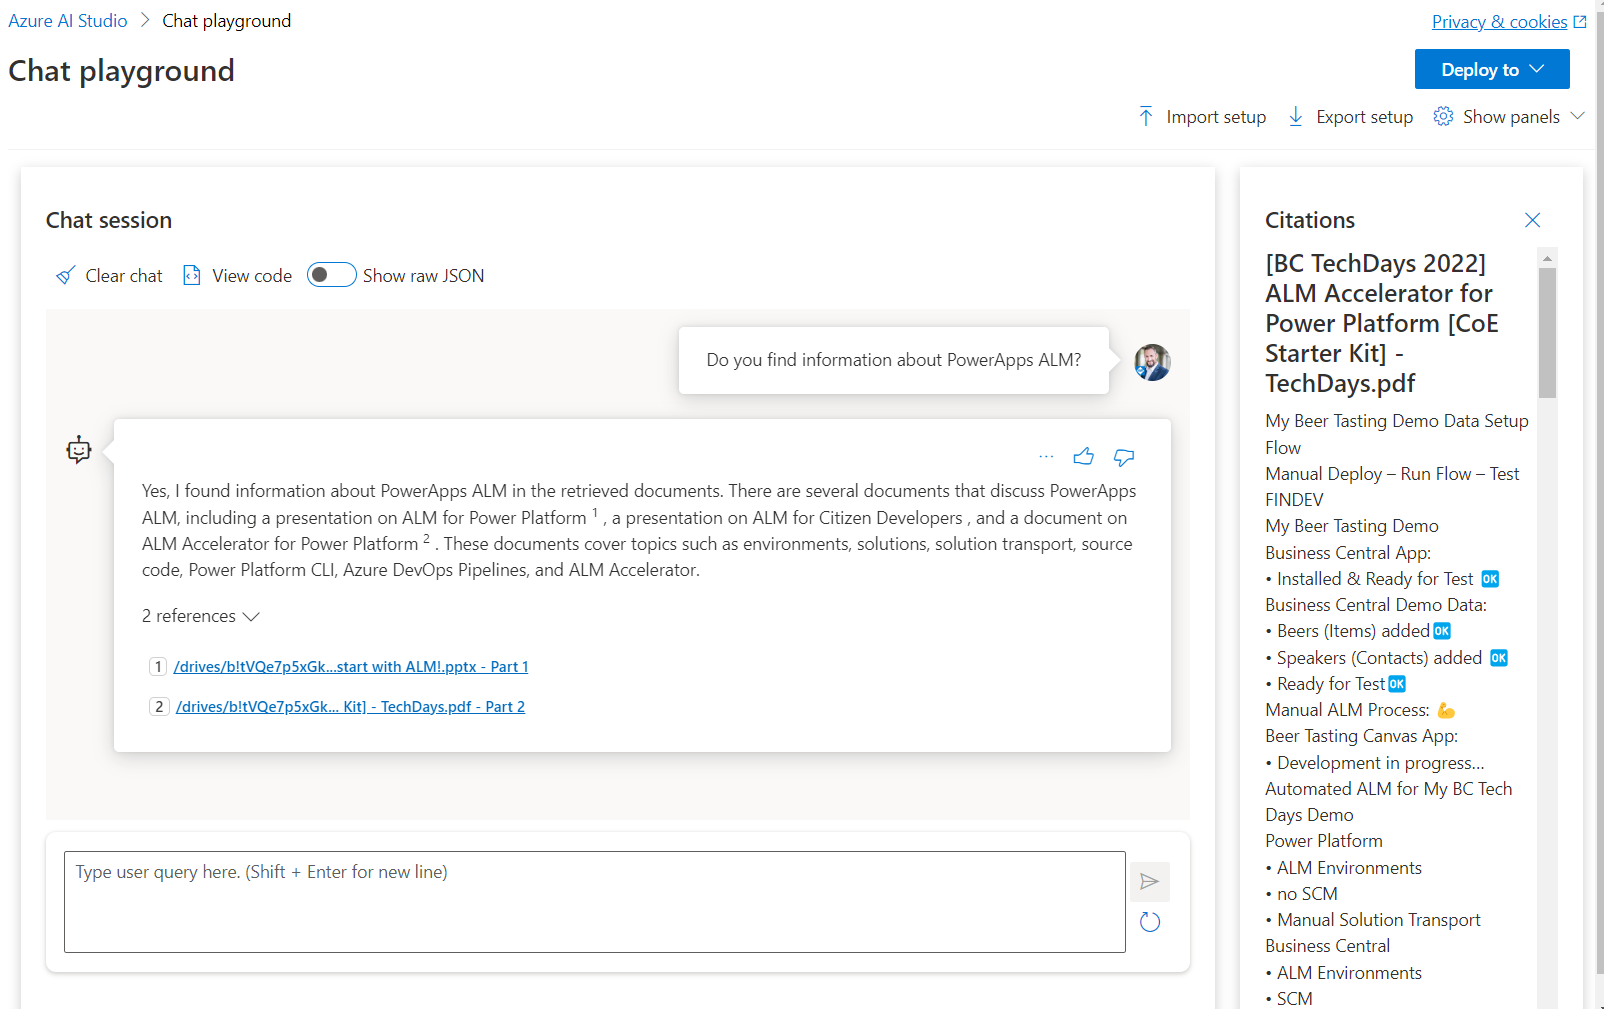Select the Import setup icon

coord(1145,116)
